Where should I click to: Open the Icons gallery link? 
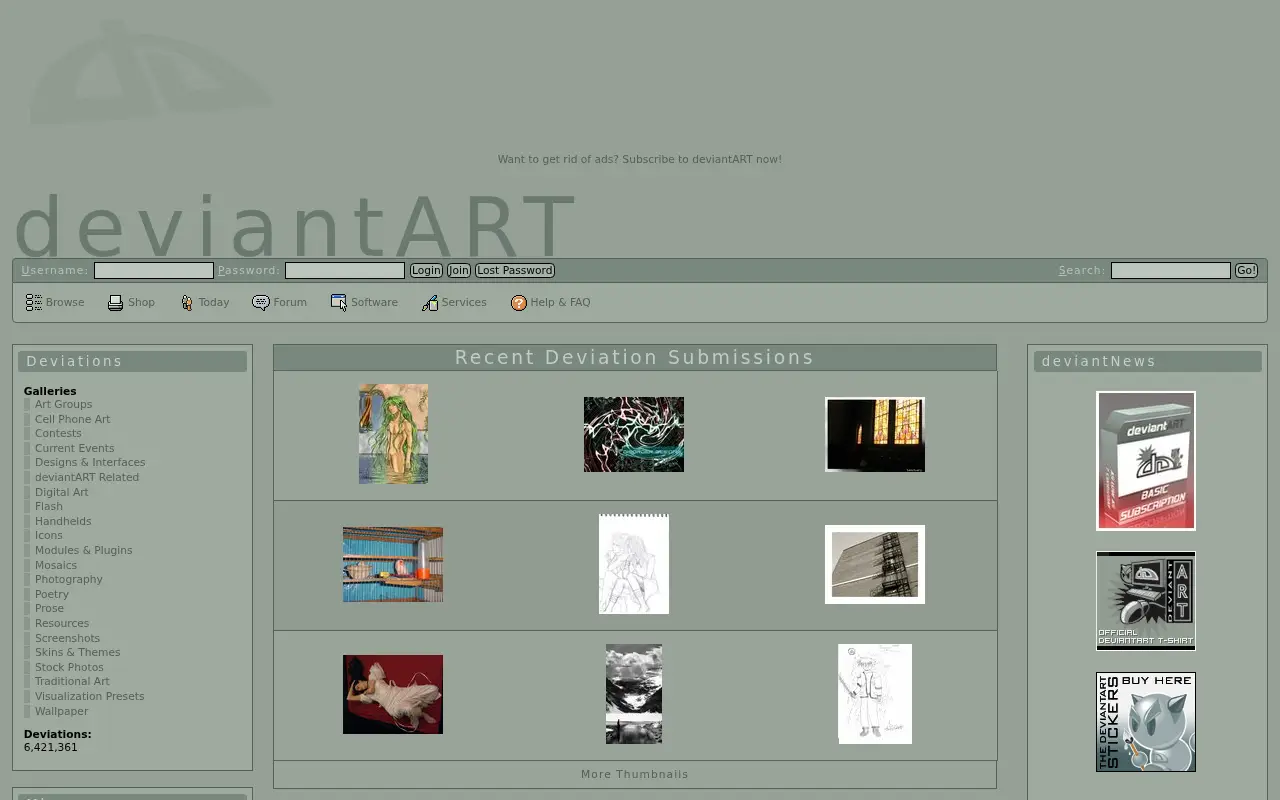49,535
